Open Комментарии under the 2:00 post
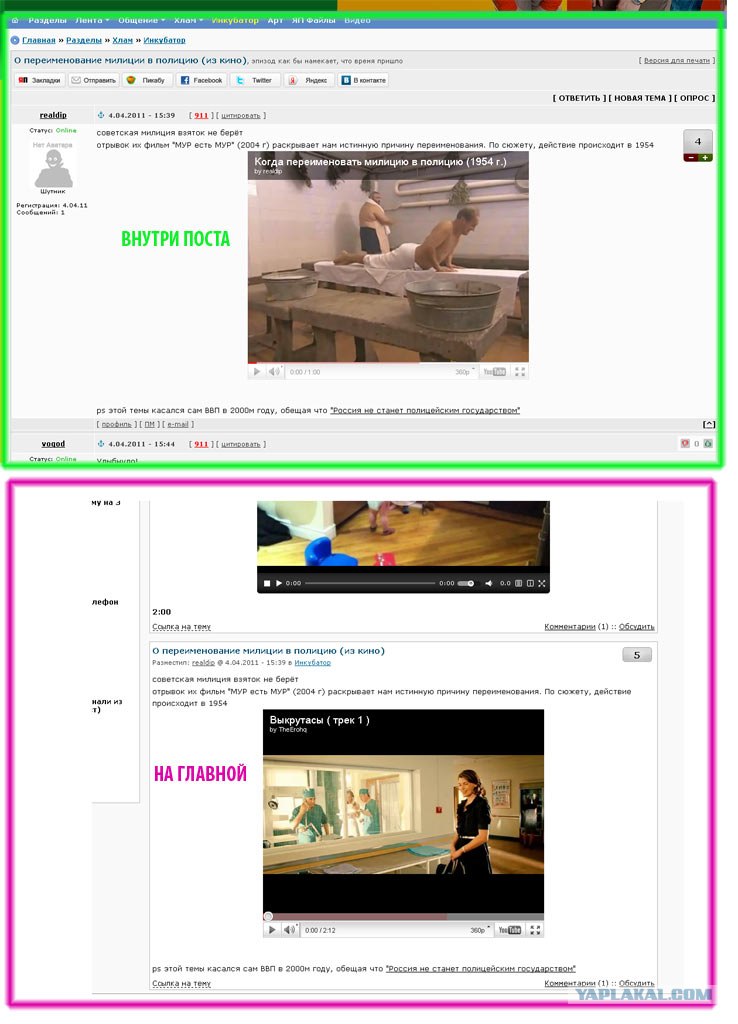Viewport: 738px width, 1024px height. [x=570, y=627]
